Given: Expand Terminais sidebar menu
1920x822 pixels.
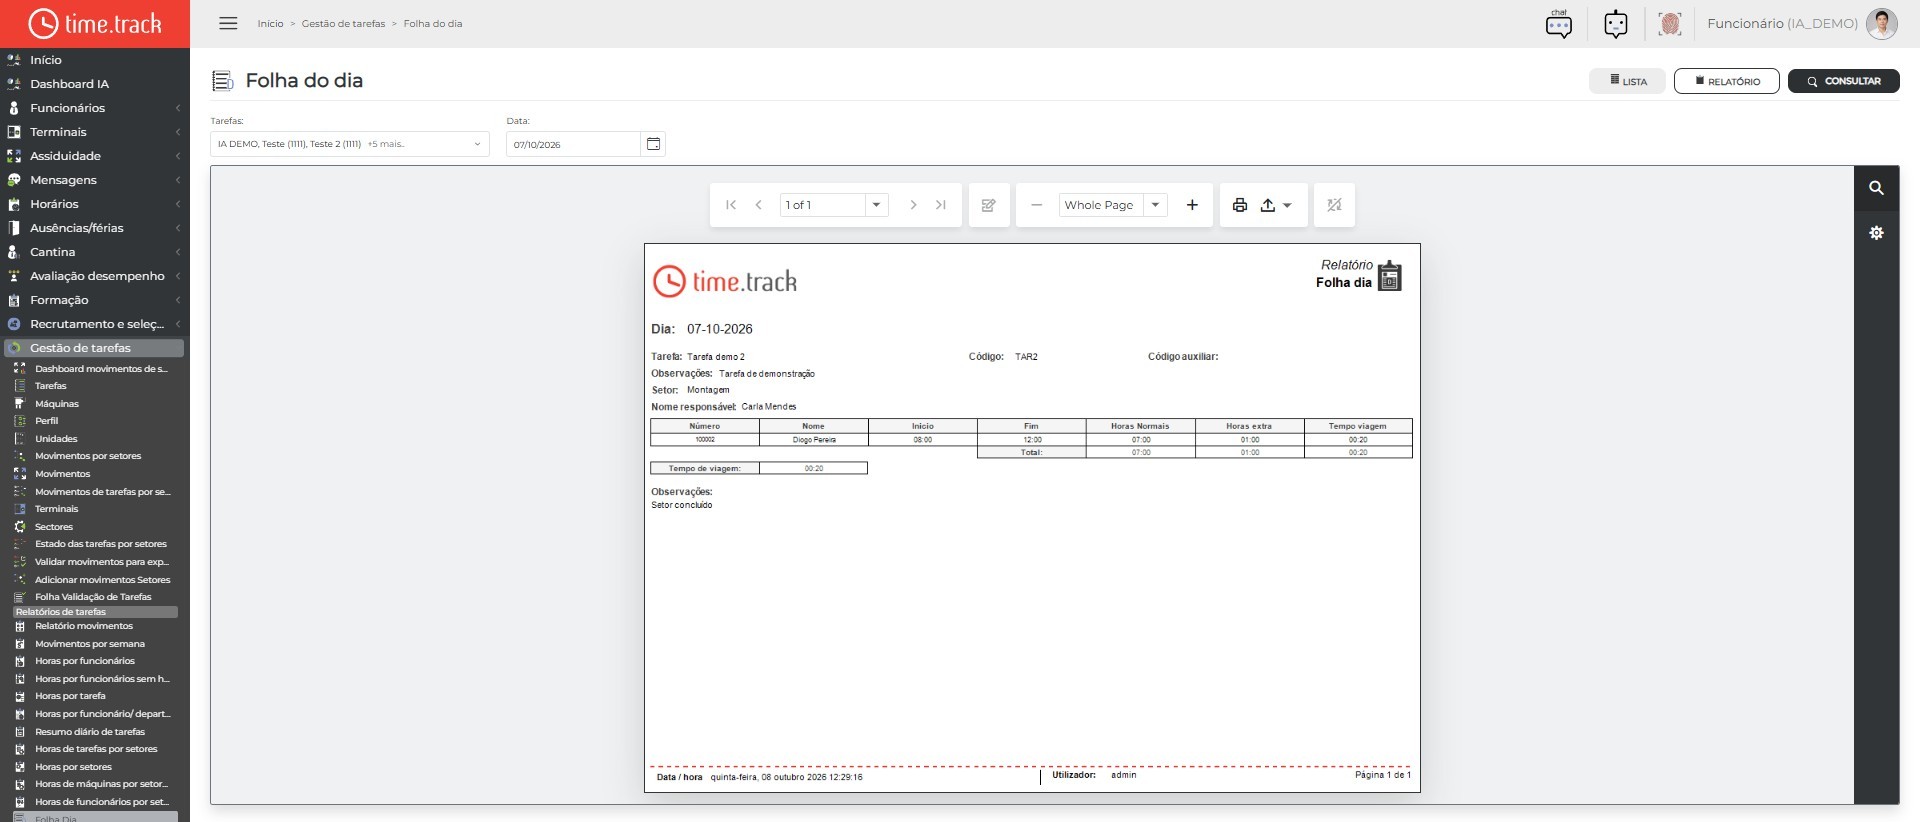Looking at the screenshot, I should [94, 132].
